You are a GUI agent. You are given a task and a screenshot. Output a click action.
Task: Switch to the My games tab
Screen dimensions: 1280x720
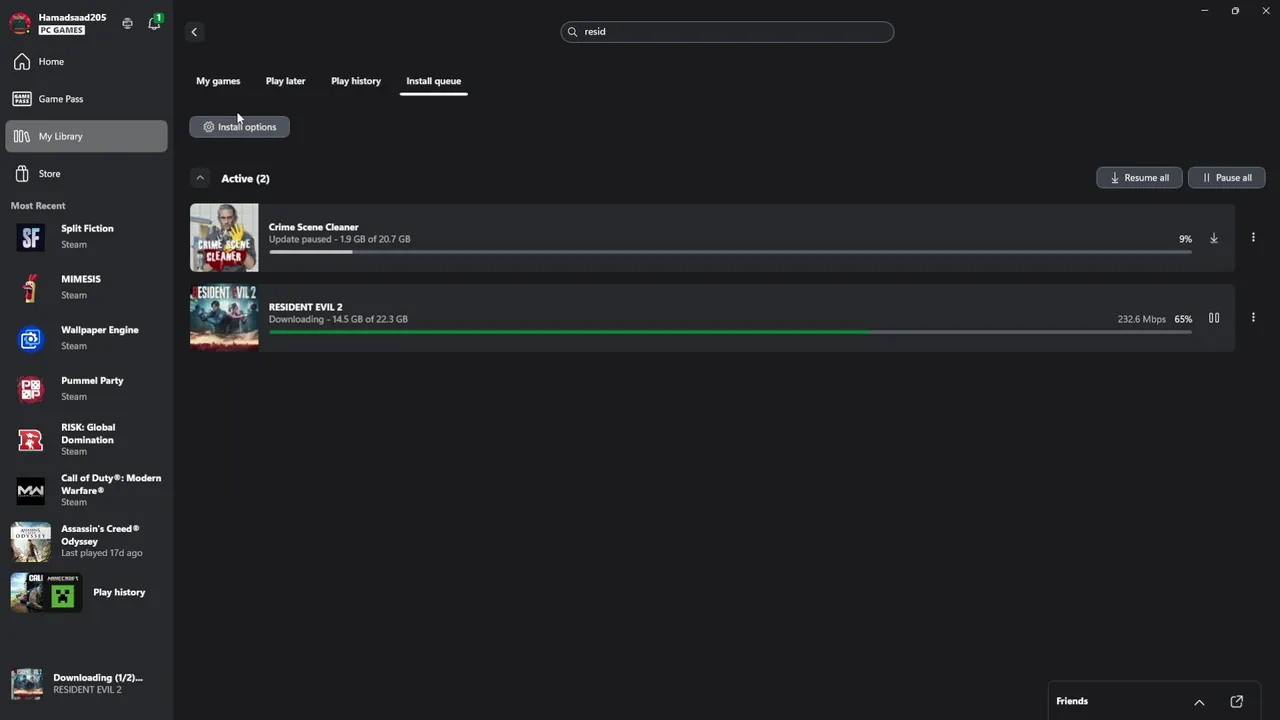click(x=218, y=81)
